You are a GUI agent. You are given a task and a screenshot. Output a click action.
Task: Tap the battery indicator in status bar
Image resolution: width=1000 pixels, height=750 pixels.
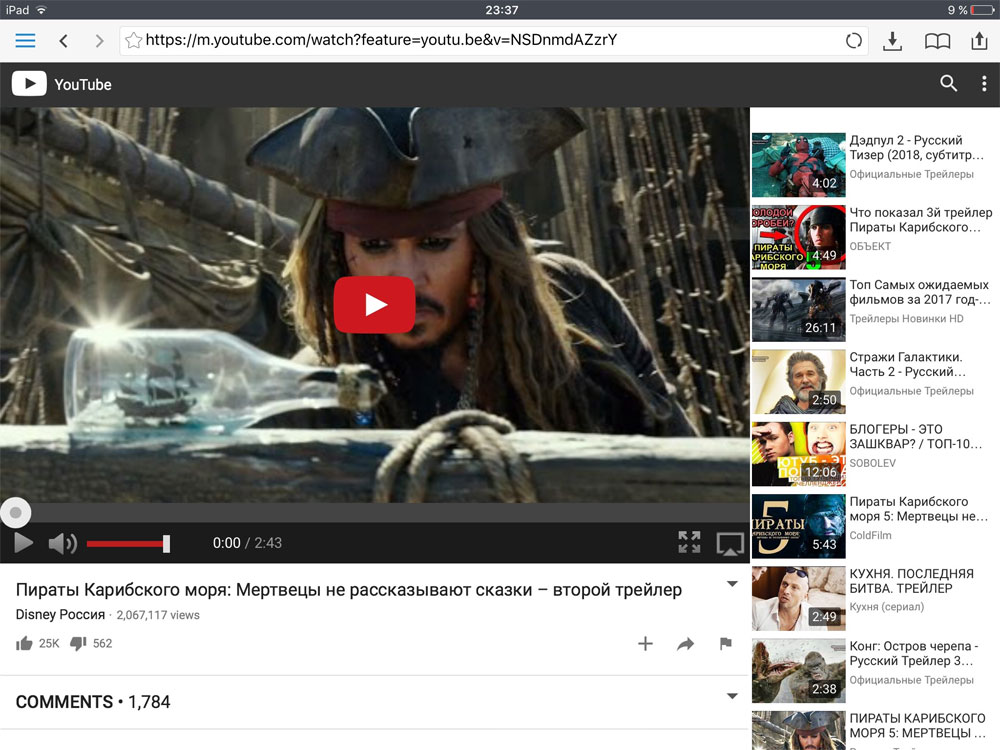click(982, 10)
